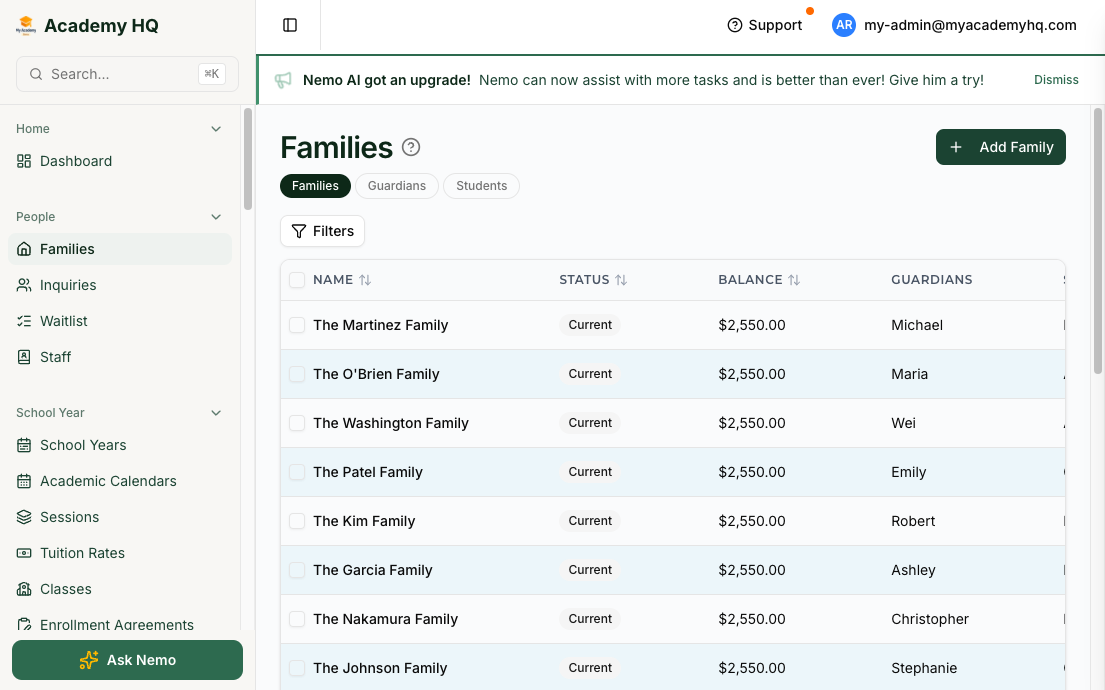
Task: Click the Ask Nemo sparkle icon
Action: click(89, 660)
